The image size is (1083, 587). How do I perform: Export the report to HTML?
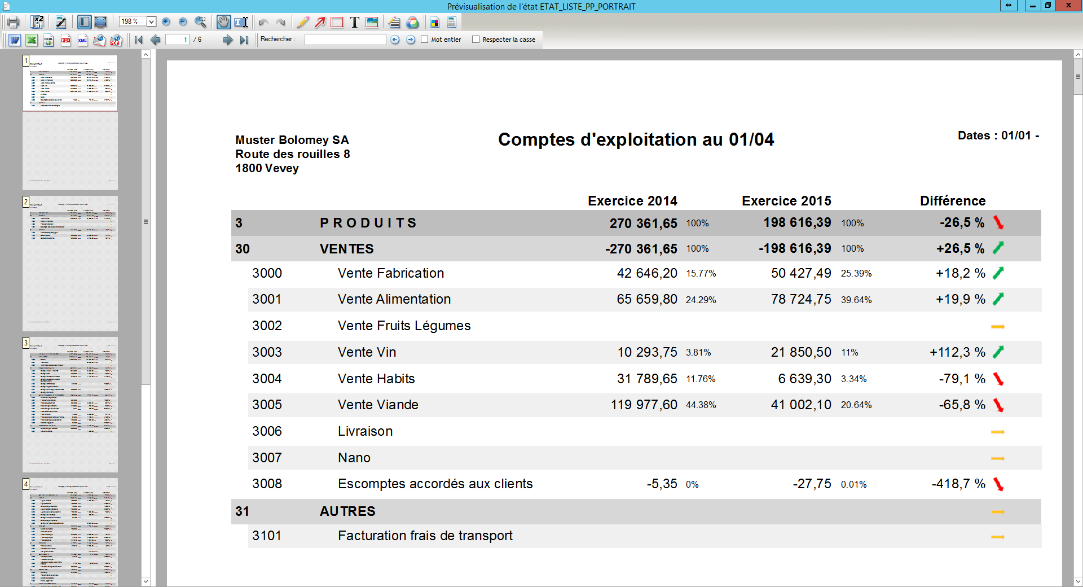(48, 40)
